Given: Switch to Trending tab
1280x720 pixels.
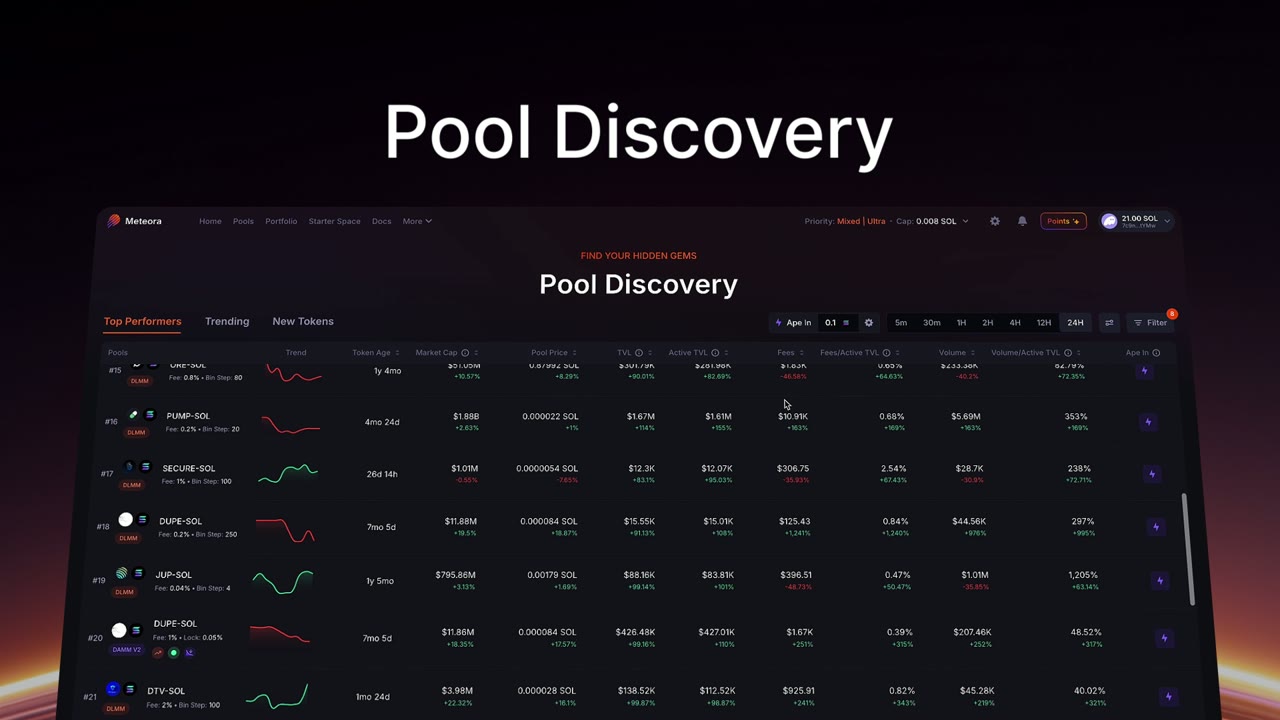Looking at the screenshot, I should click(x=227, y=322).
